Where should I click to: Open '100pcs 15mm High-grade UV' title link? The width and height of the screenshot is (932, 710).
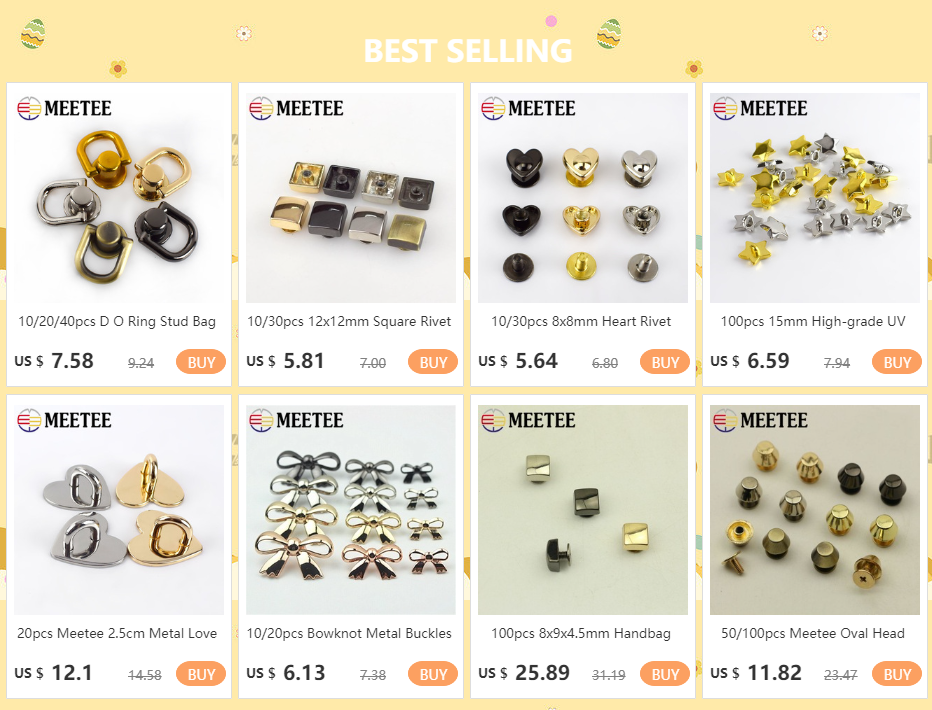(x=813, y=321)
